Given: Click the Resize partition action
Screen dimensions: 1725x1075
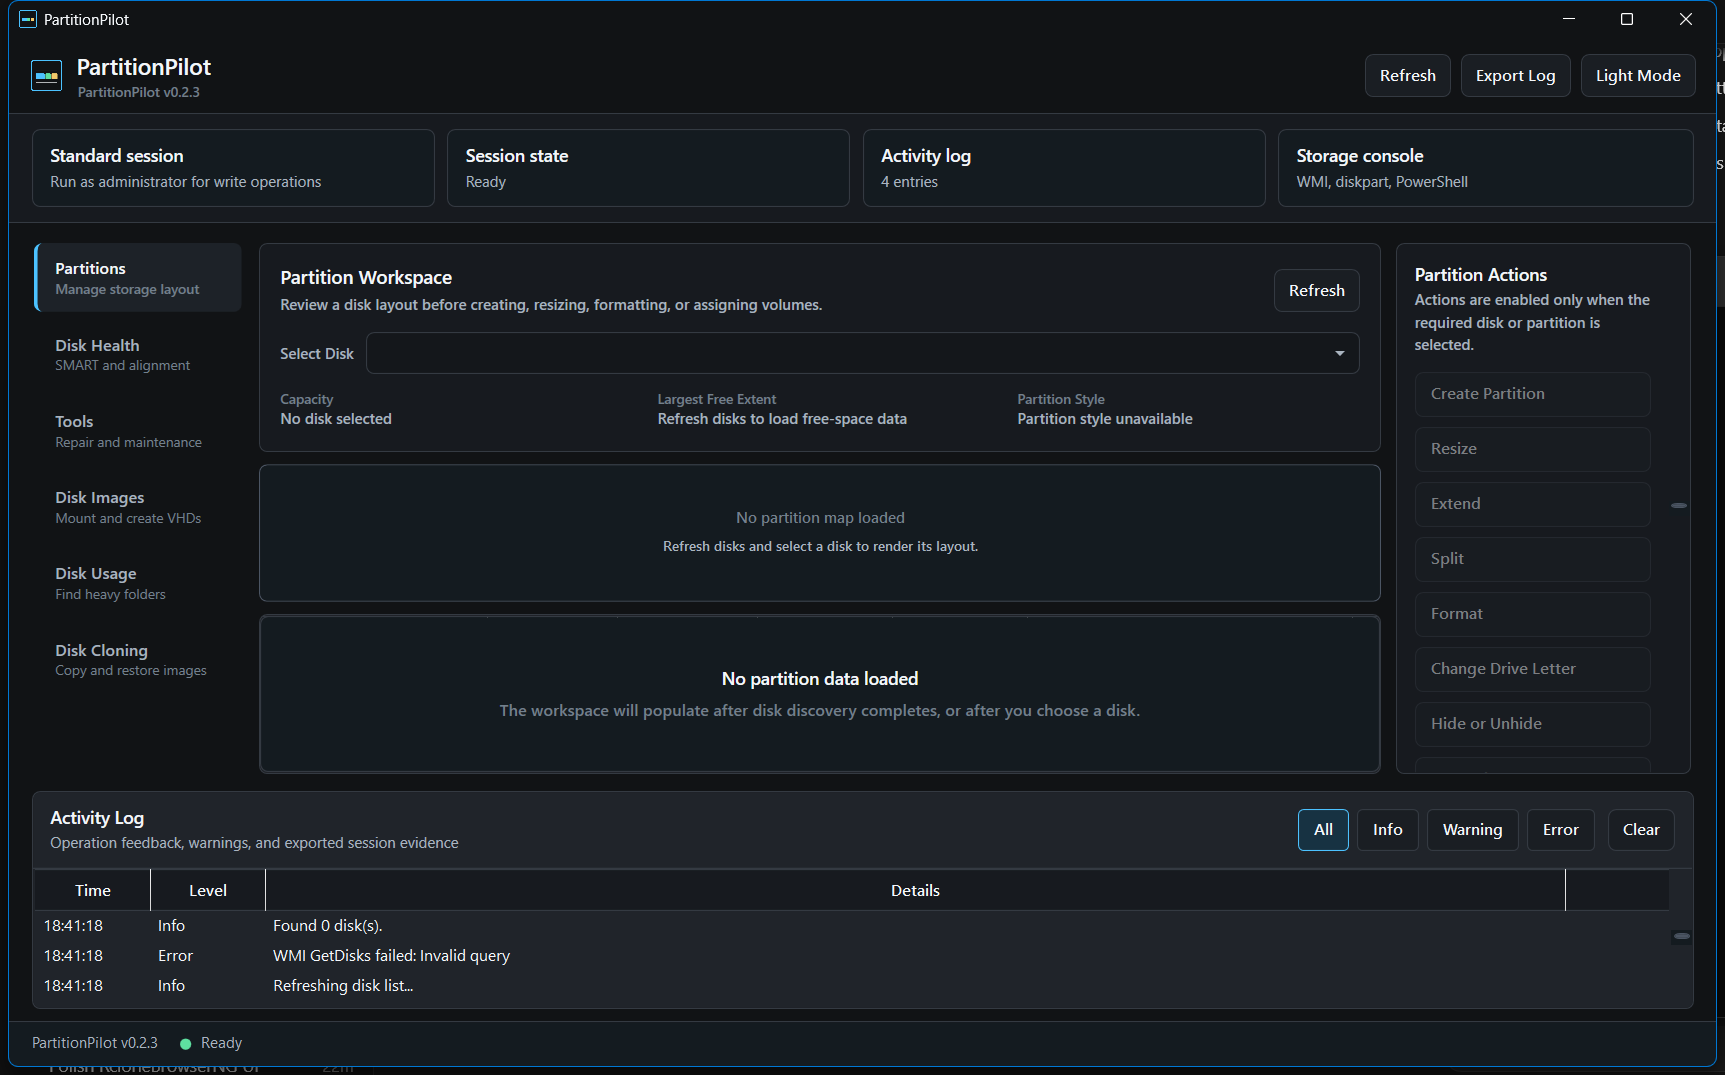Looking at the screenshot, I should click(x=1532, y=449).
